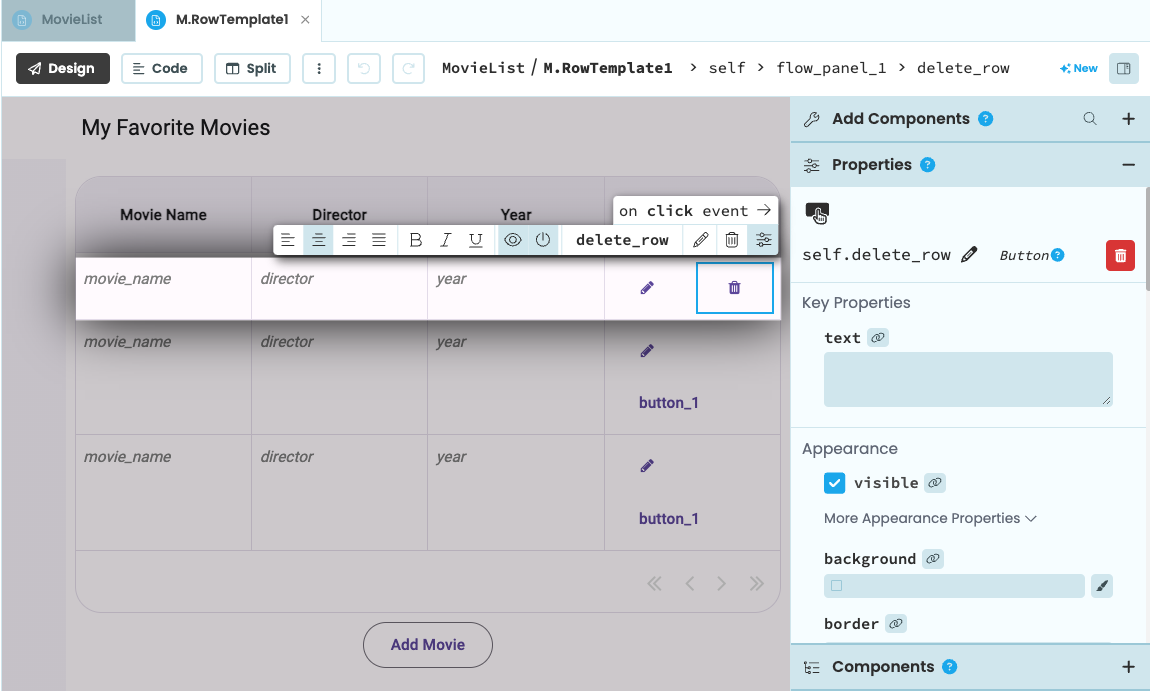
Task: Expand the Components panel with its plus icon
Action: 1129,666
